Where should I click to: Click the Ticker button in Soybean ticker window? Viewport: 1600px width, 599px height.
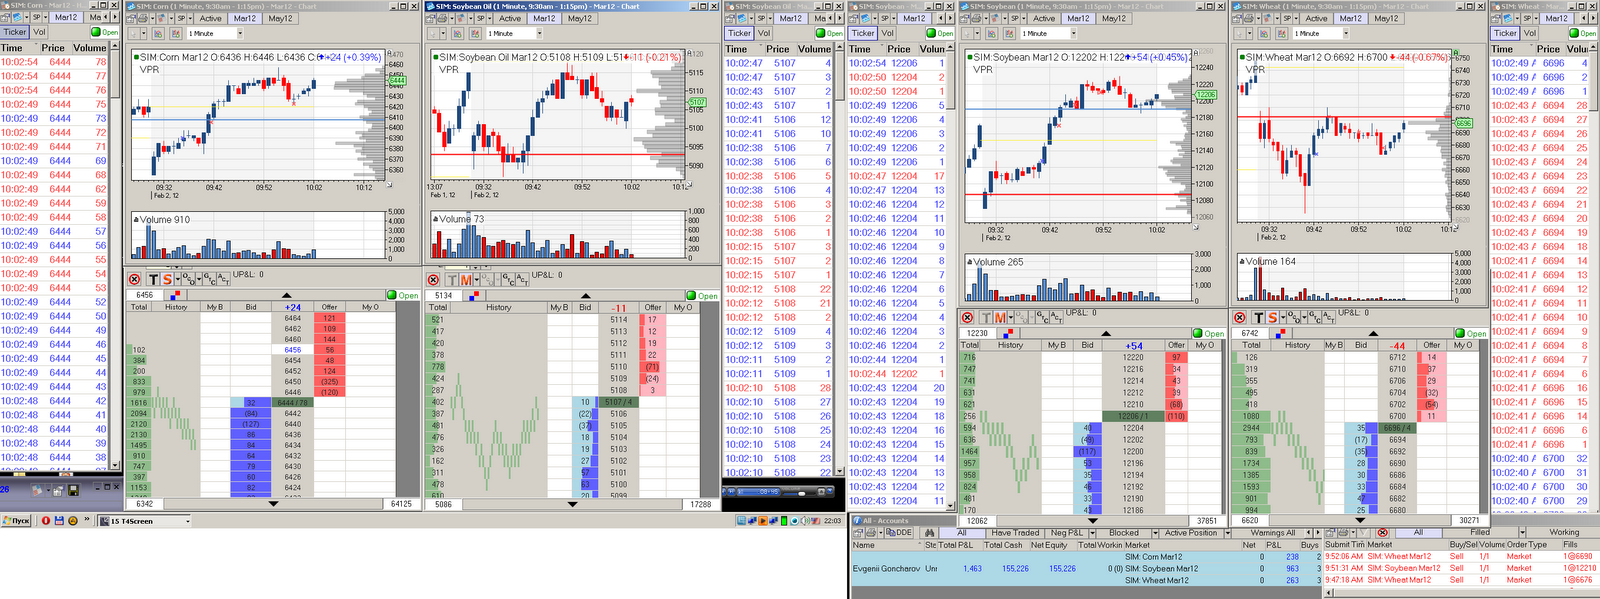click(863, 33)
